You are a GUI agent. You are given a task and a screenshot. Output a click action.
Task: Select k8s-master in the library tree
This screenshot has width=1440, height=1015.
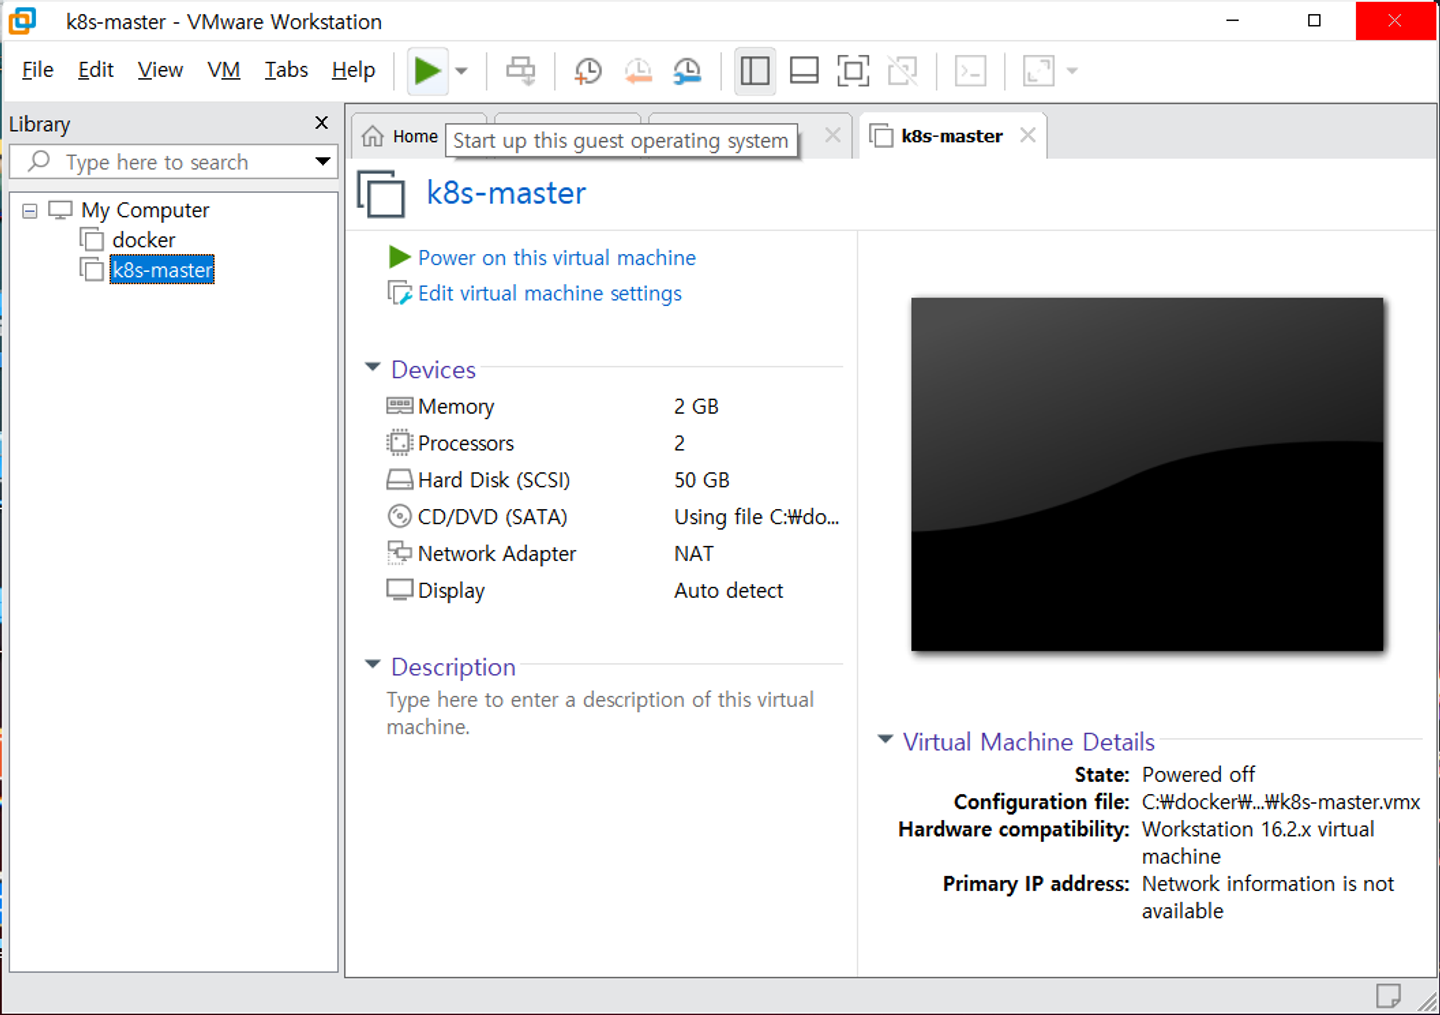pyautogui.click(x=162, y=270)
